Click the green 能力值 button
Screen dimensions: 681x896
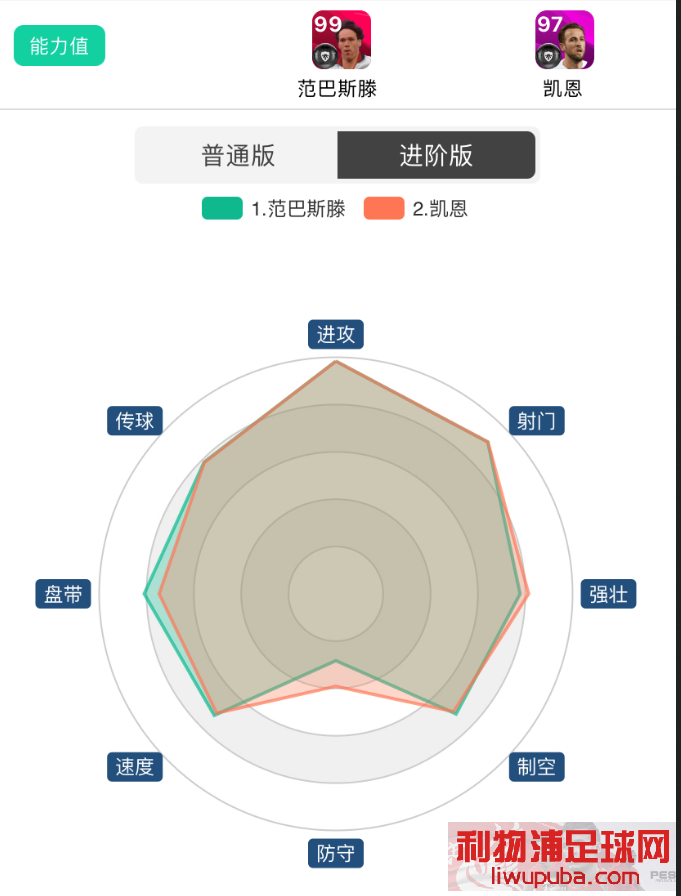point(59,46)
